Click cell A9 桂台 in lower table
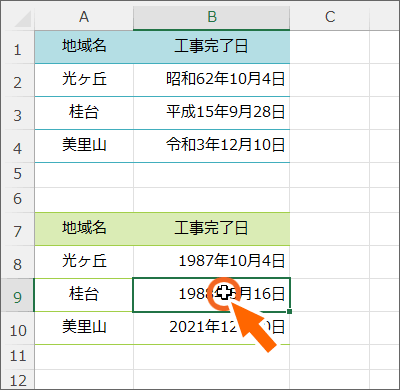 coord(84,295)
